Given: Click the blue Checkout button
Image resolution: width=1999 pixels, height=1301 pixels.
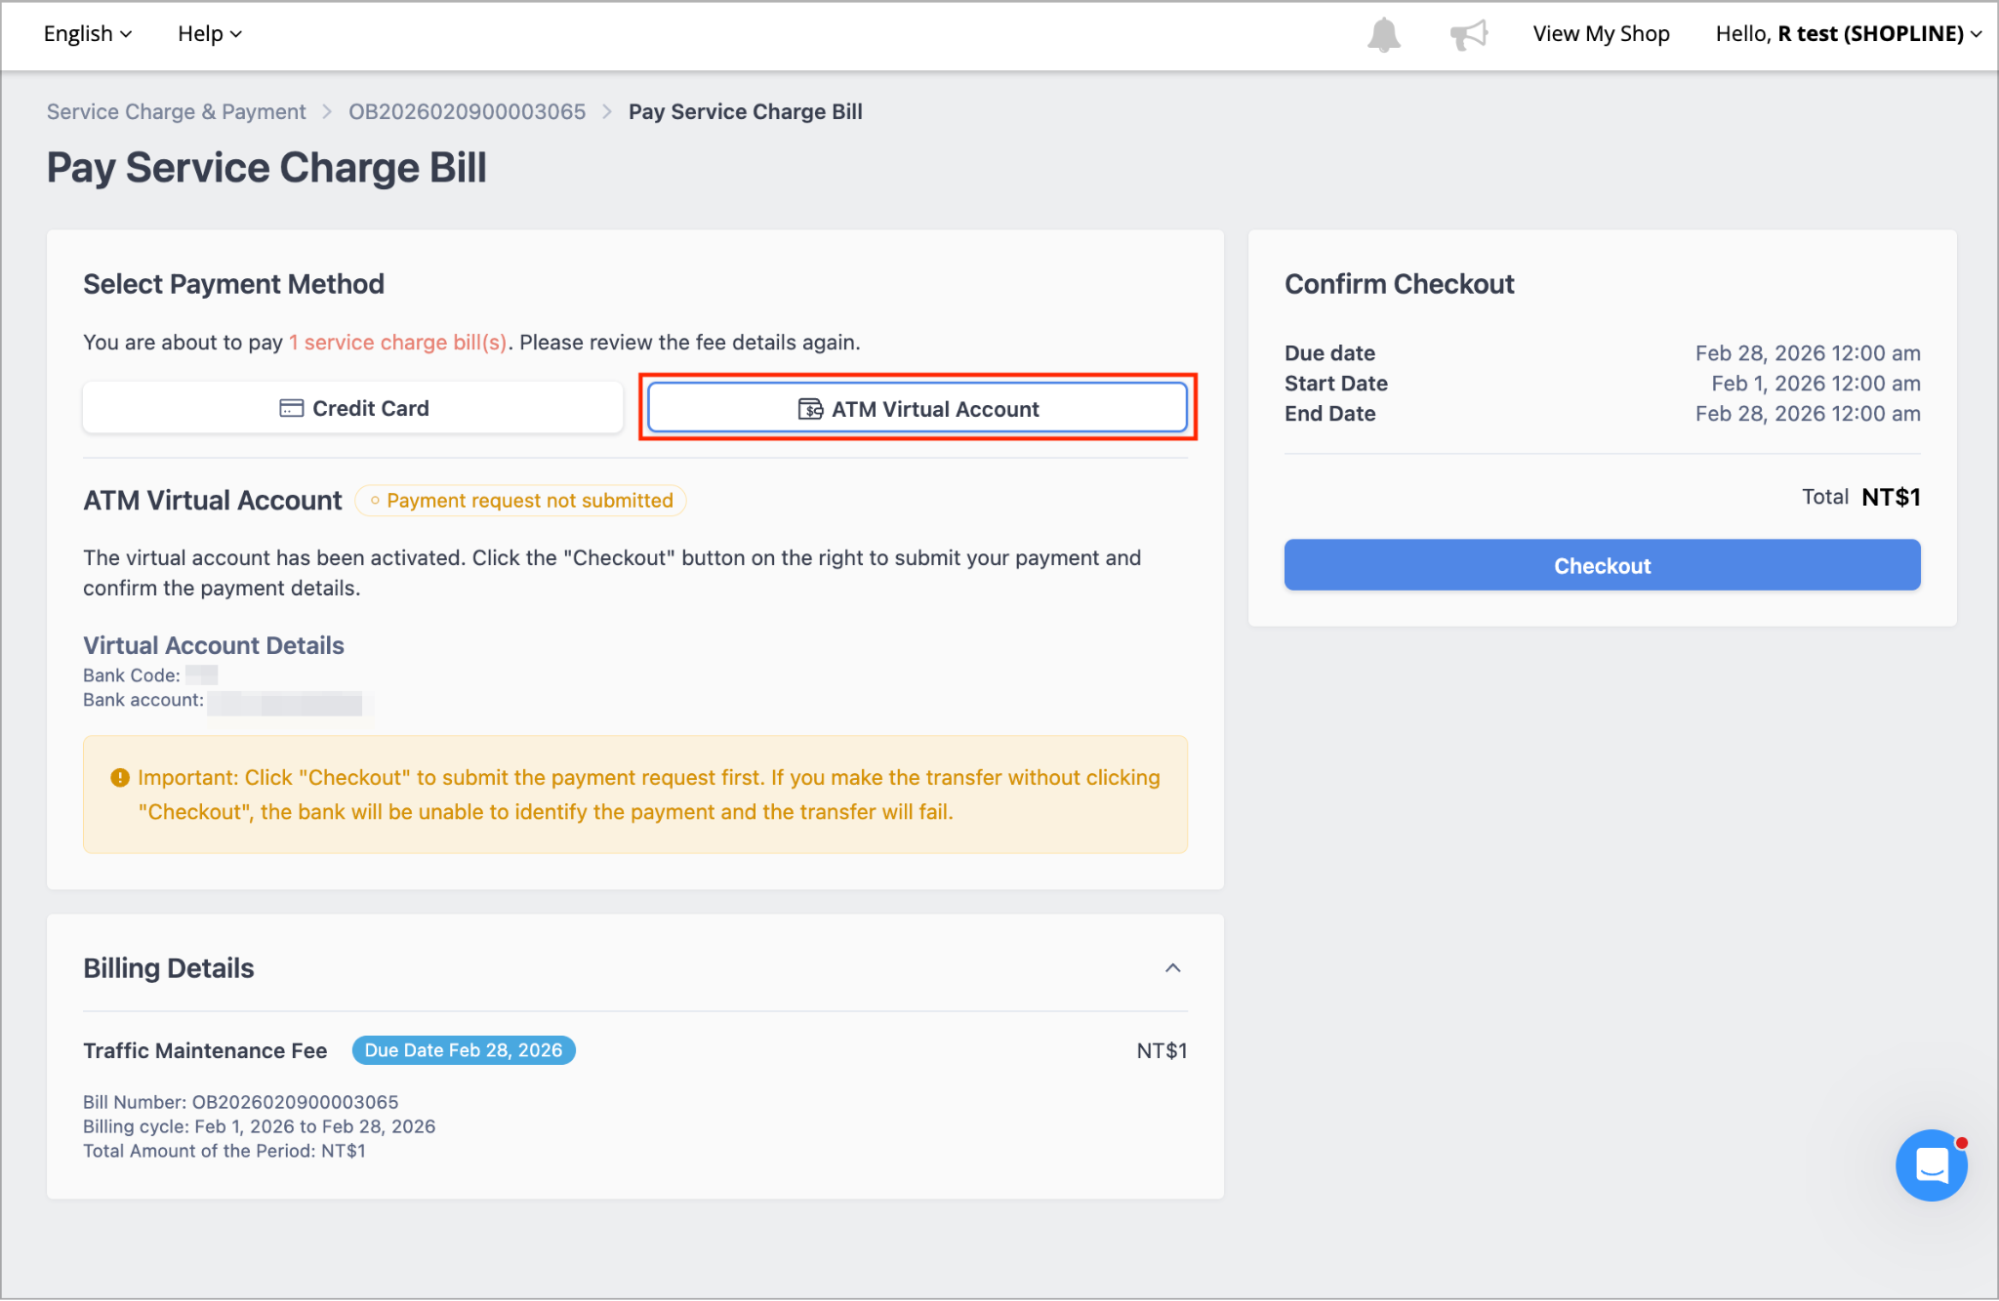Looking at the screenshot, I should pyautogui.click(x=1602, y=565).
